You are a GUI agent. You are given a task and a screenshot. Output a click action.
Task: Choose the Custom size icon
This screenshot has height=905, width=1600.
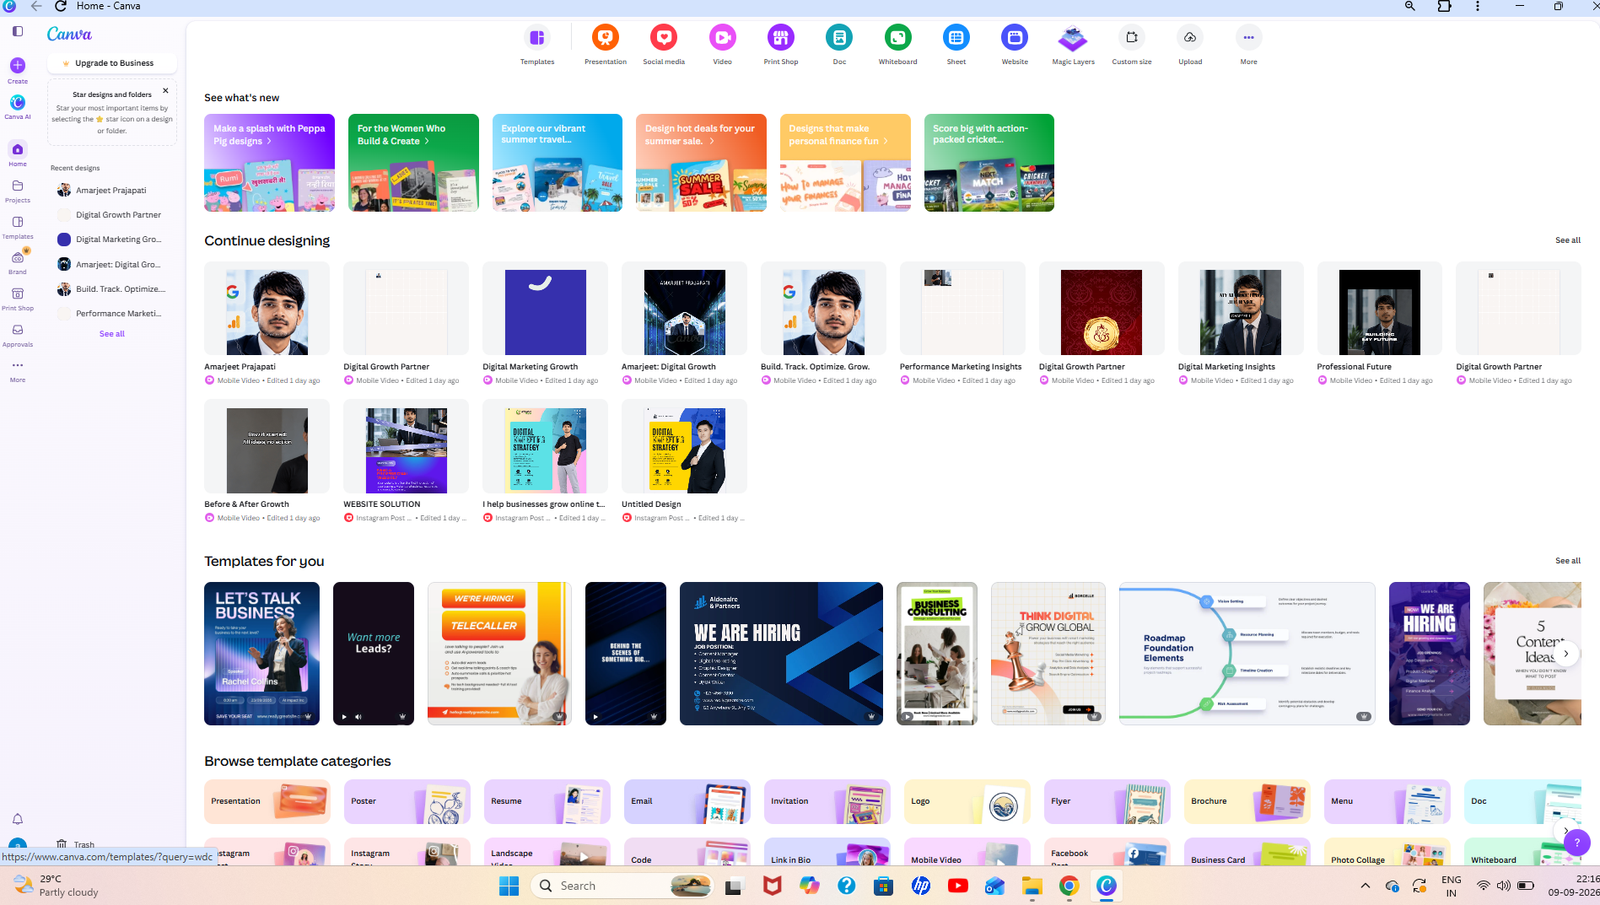coord(1132,38)
